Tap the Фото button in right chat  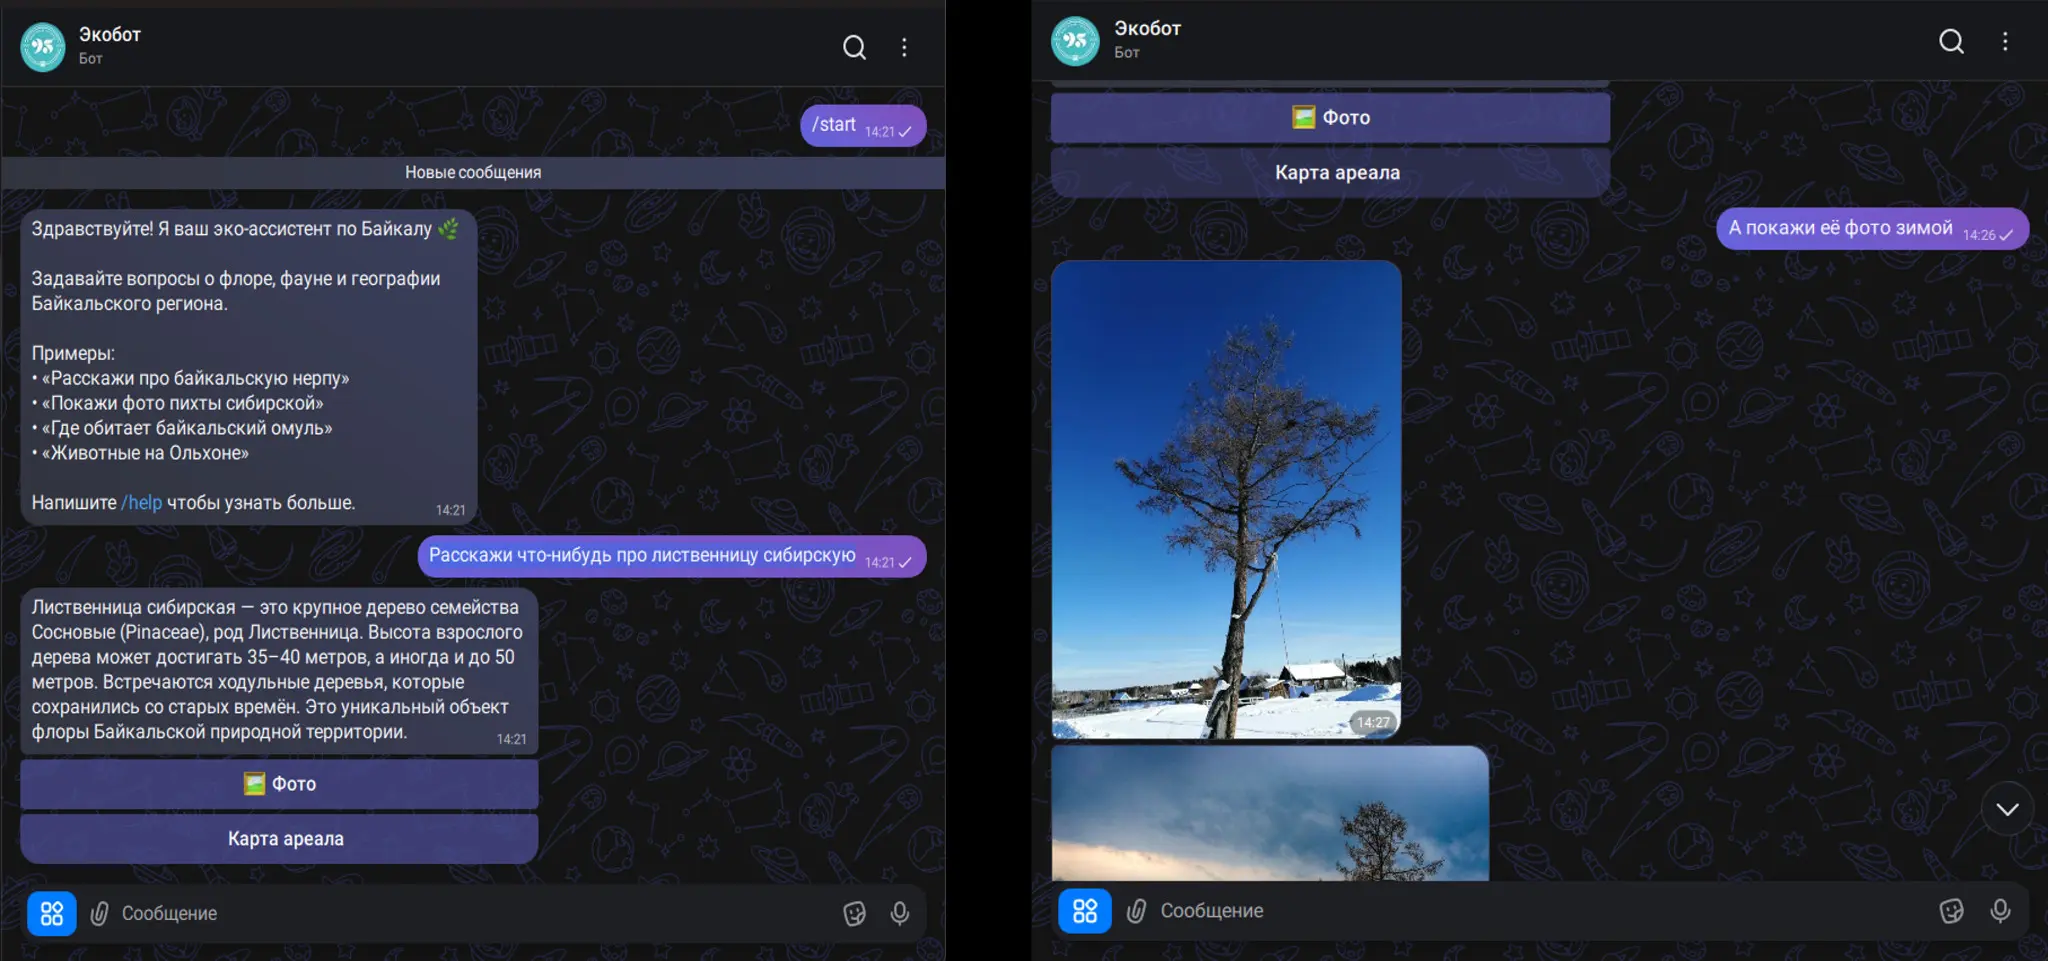coord(1330,118)
